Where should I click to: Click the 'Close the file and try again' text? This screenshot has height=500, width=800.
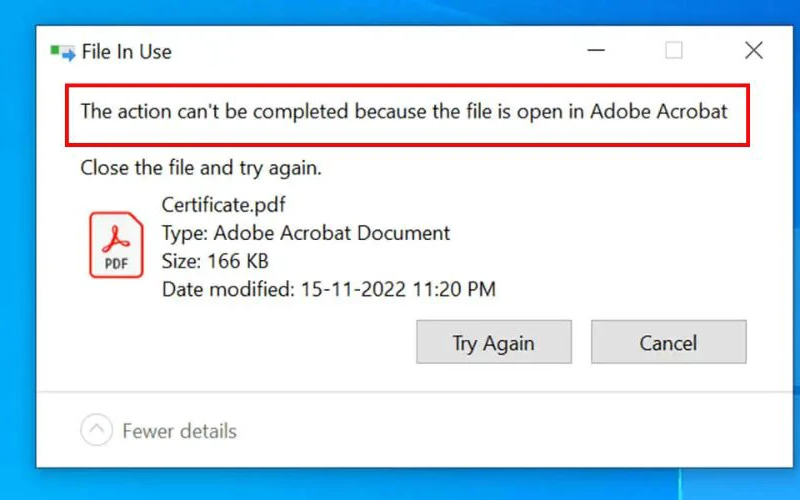(201, 167)
